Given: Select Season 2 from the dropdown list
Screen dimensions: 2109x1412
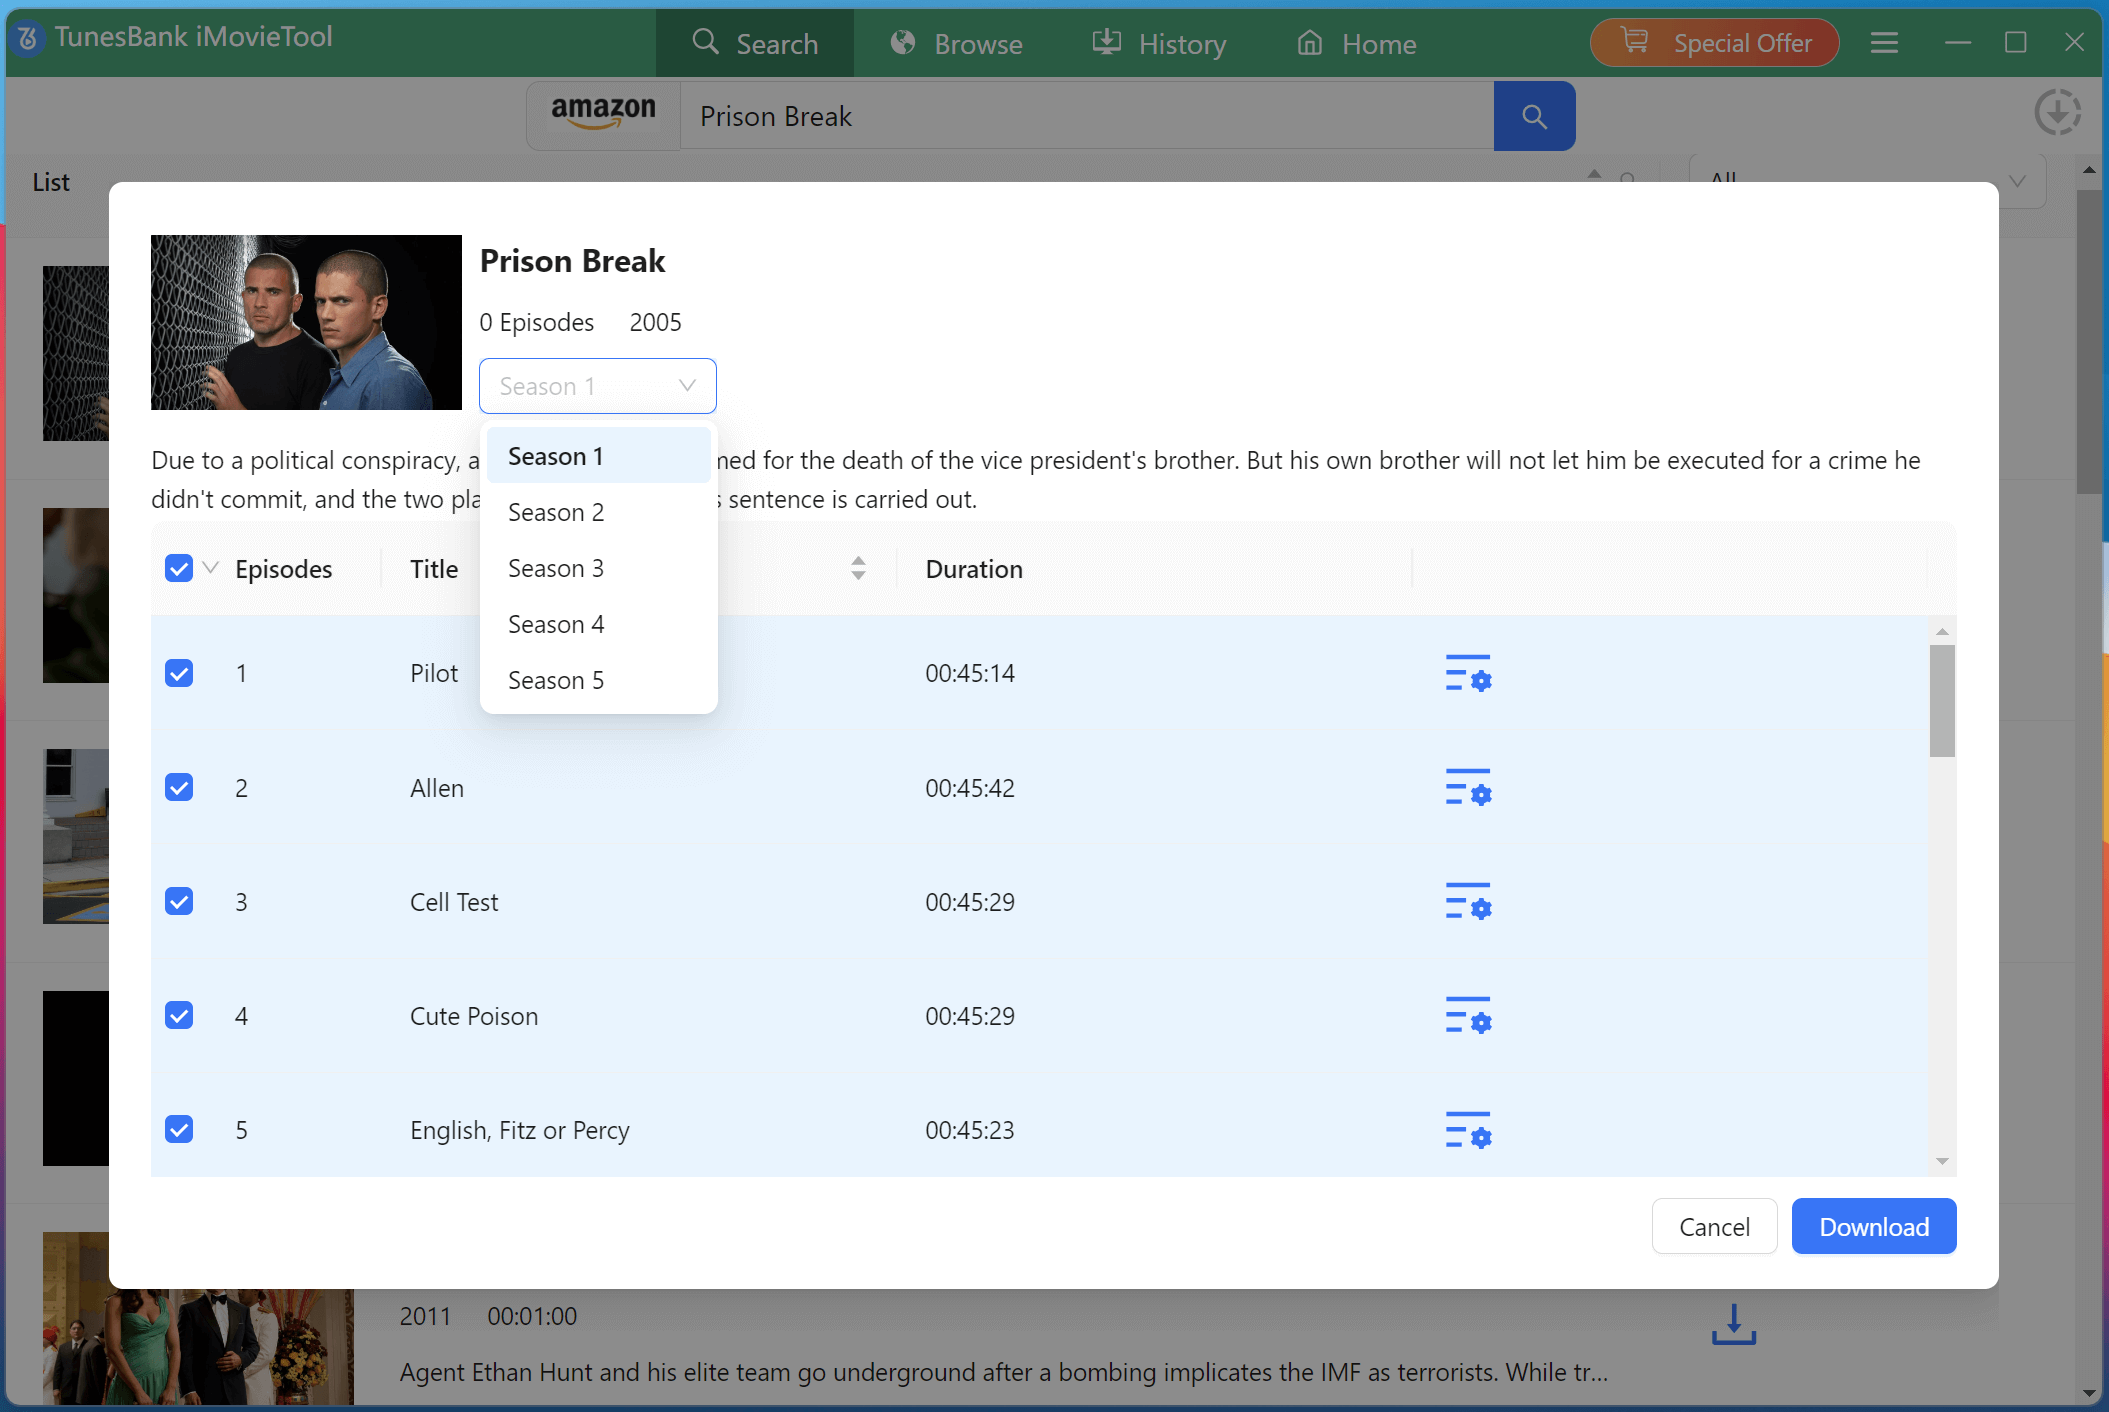Looking at the screenshot, I should coord(556,512).
